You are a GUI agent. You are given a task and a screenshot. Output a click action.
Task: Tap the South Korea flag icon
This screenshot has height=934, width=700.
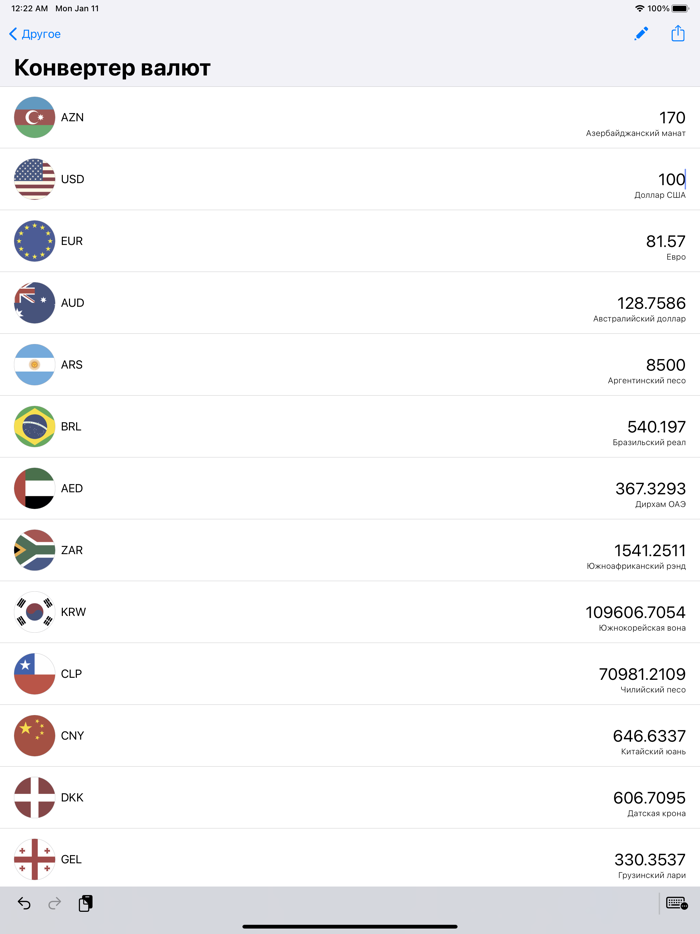[x=34, y=613]
